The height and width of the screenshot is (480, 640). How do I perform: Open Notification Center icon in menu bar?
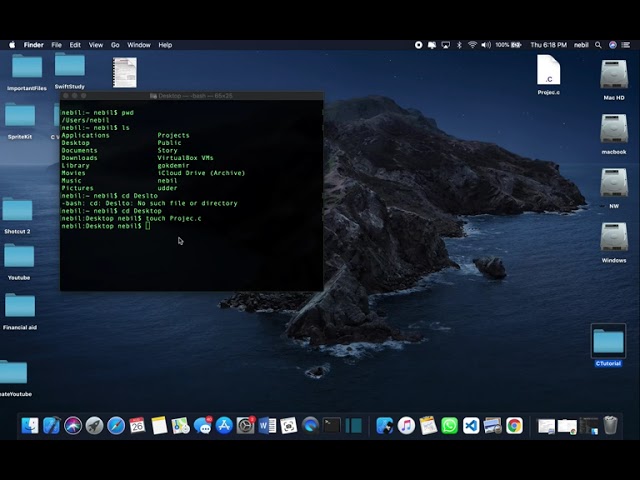coord(625,45)
